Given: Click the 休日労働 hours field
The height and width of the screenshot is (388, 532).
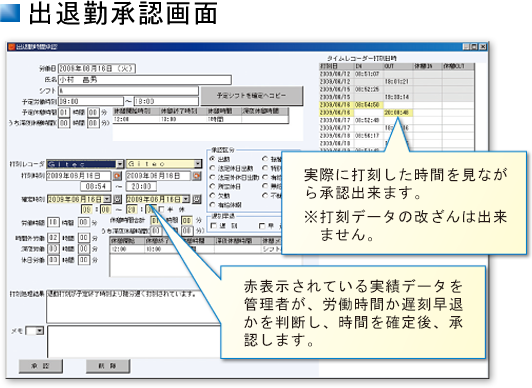Looking at the screenshot, I should 53,260.
